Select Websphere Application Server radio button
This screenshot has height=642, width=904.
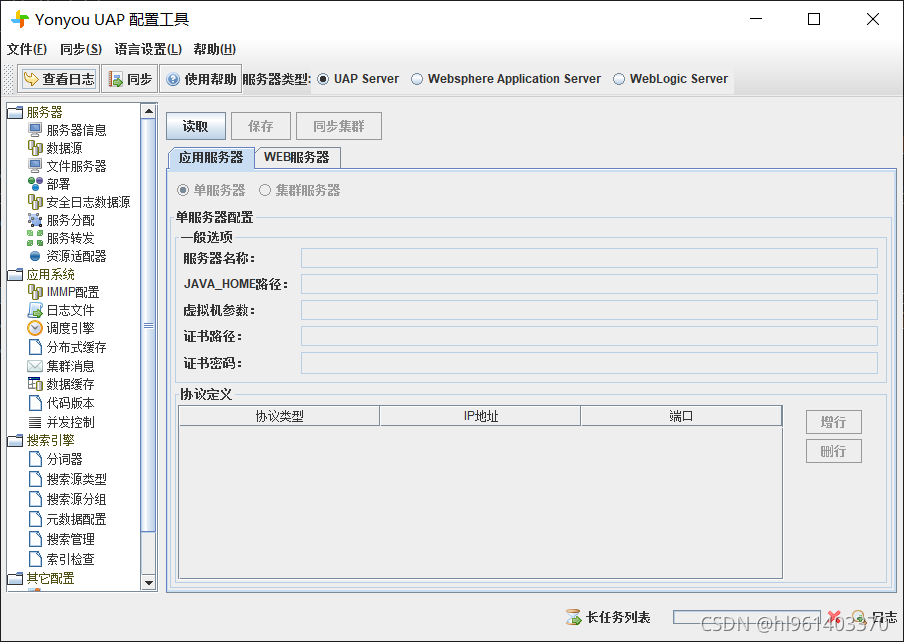click(417, 79)
